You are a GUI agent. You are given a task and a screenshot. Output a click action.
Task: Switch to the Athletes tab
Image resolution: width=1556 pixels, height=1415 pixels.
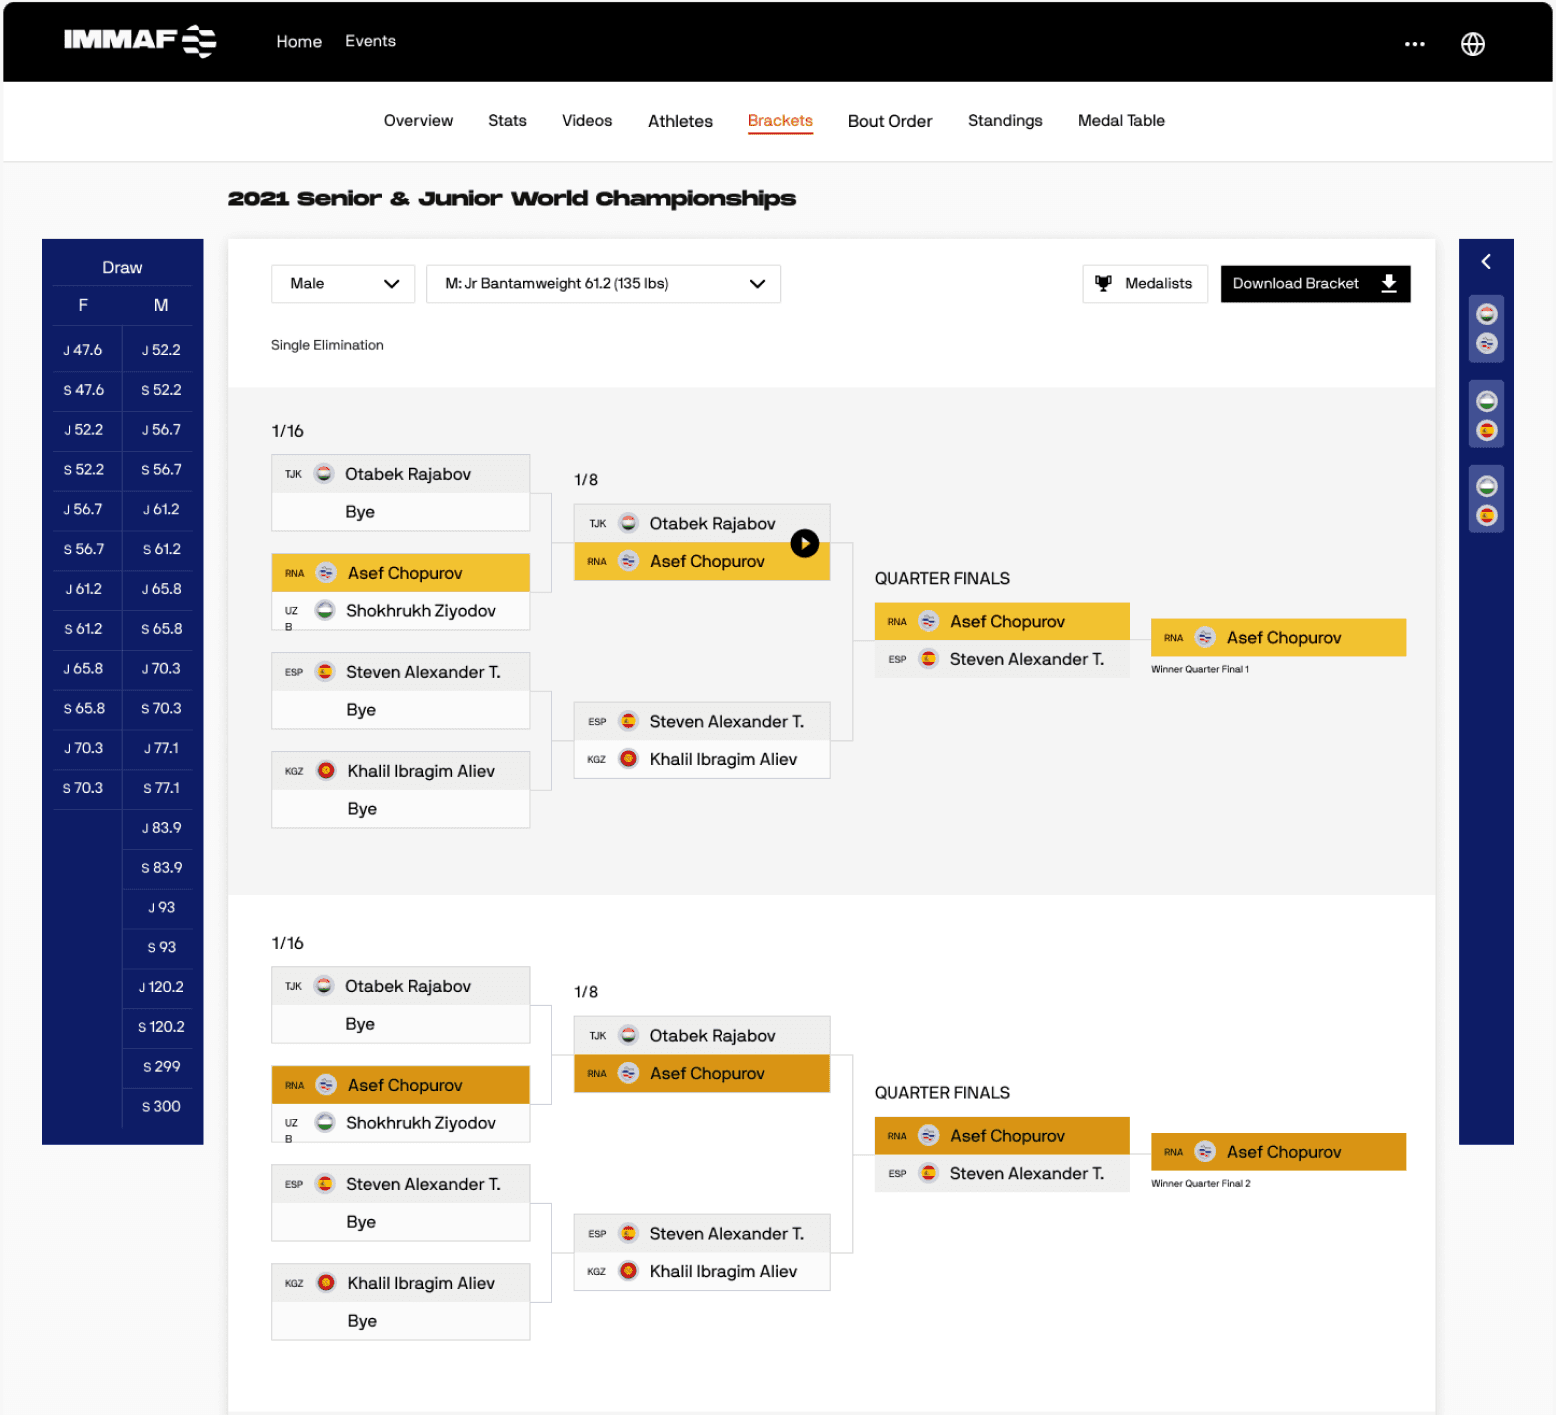coord(680,121)
